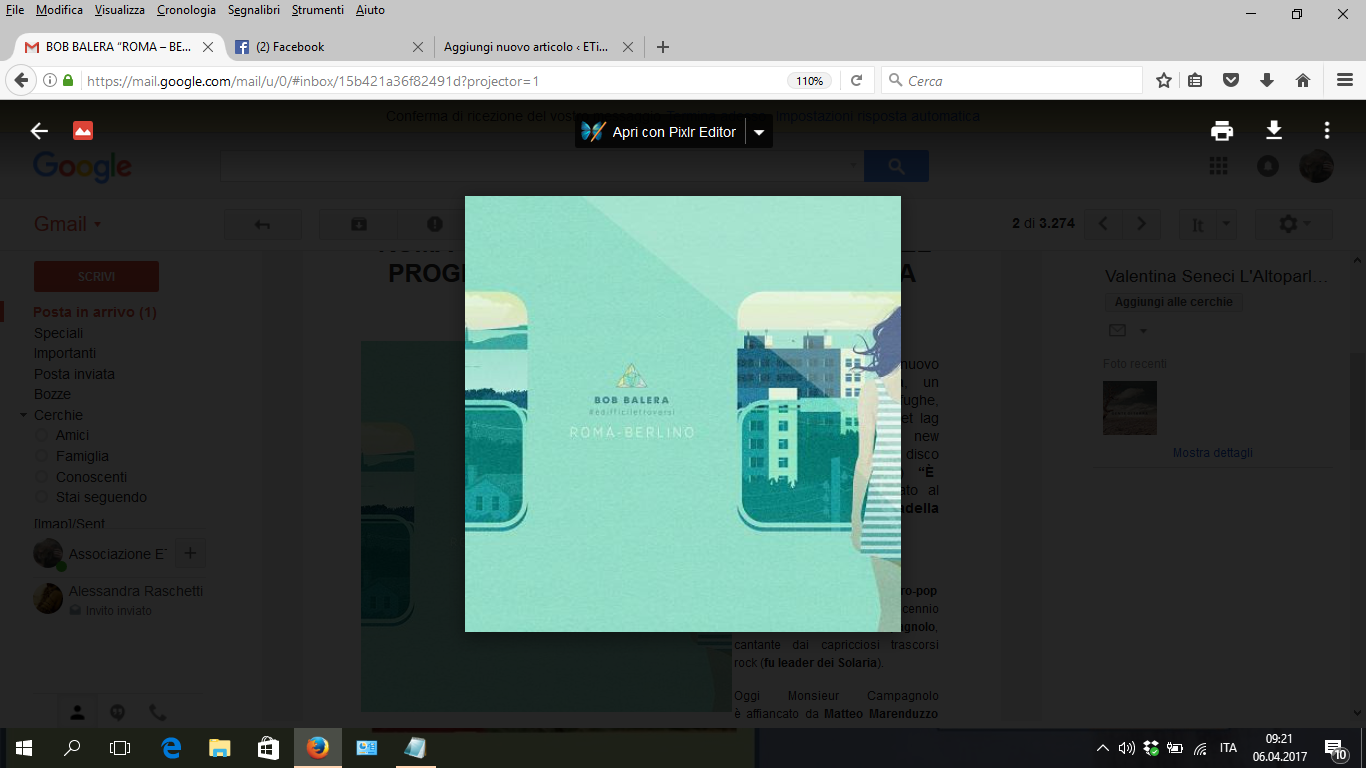Expand the 'Open with' dropdown arrow
Screen dimensions: 1366x768
759,132
